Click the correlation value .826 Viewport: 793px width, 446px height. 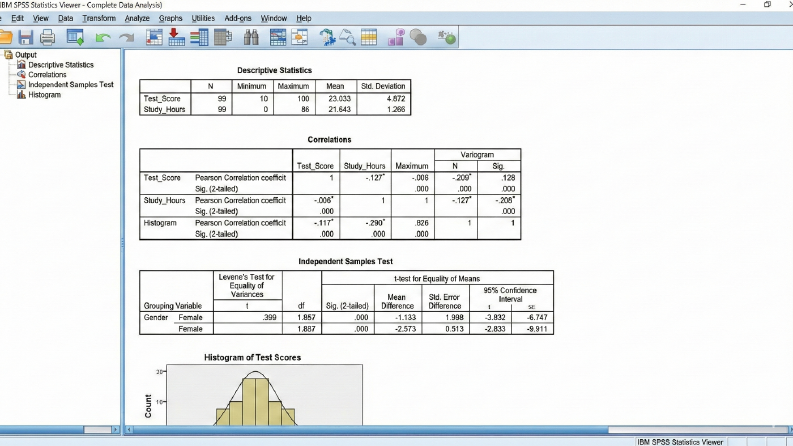click(x=422, y=223)
